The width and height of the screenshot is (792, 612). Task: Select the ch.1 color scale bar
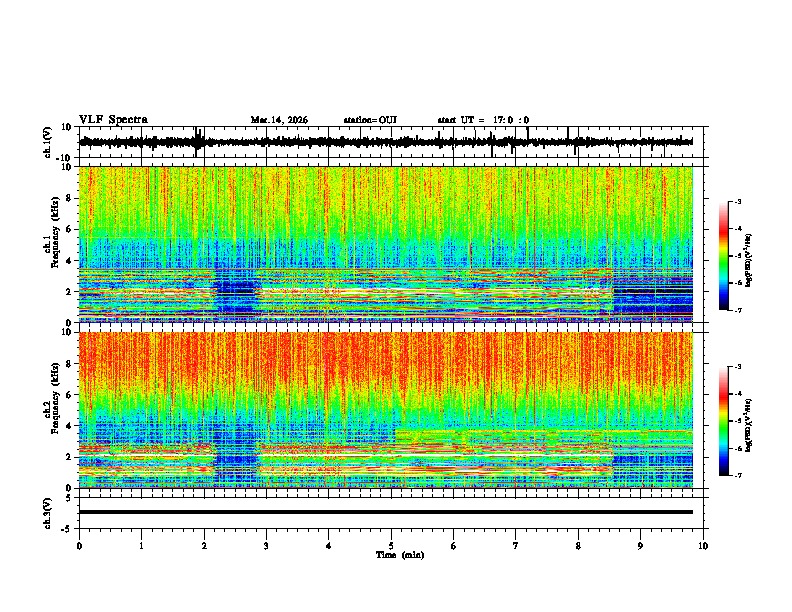click(723, 256)
